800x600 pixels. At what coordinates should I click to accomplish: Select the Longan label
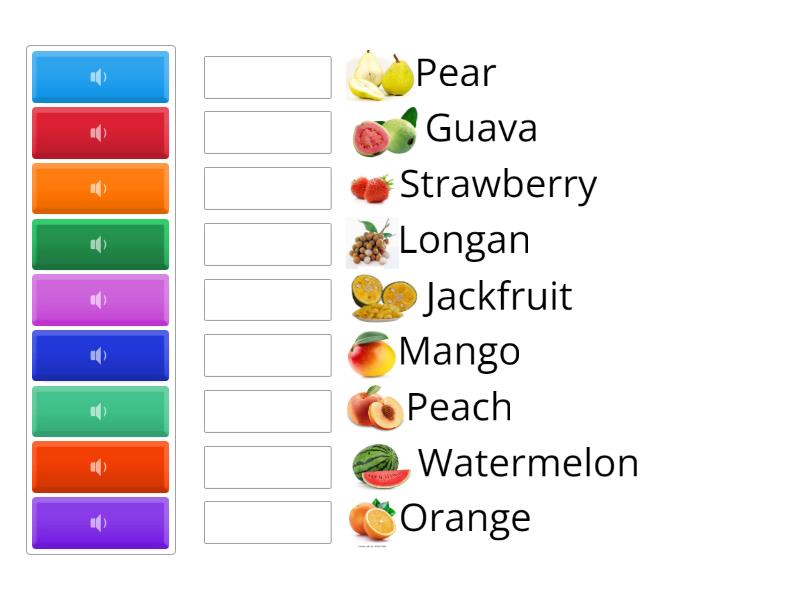coord(464,240)
